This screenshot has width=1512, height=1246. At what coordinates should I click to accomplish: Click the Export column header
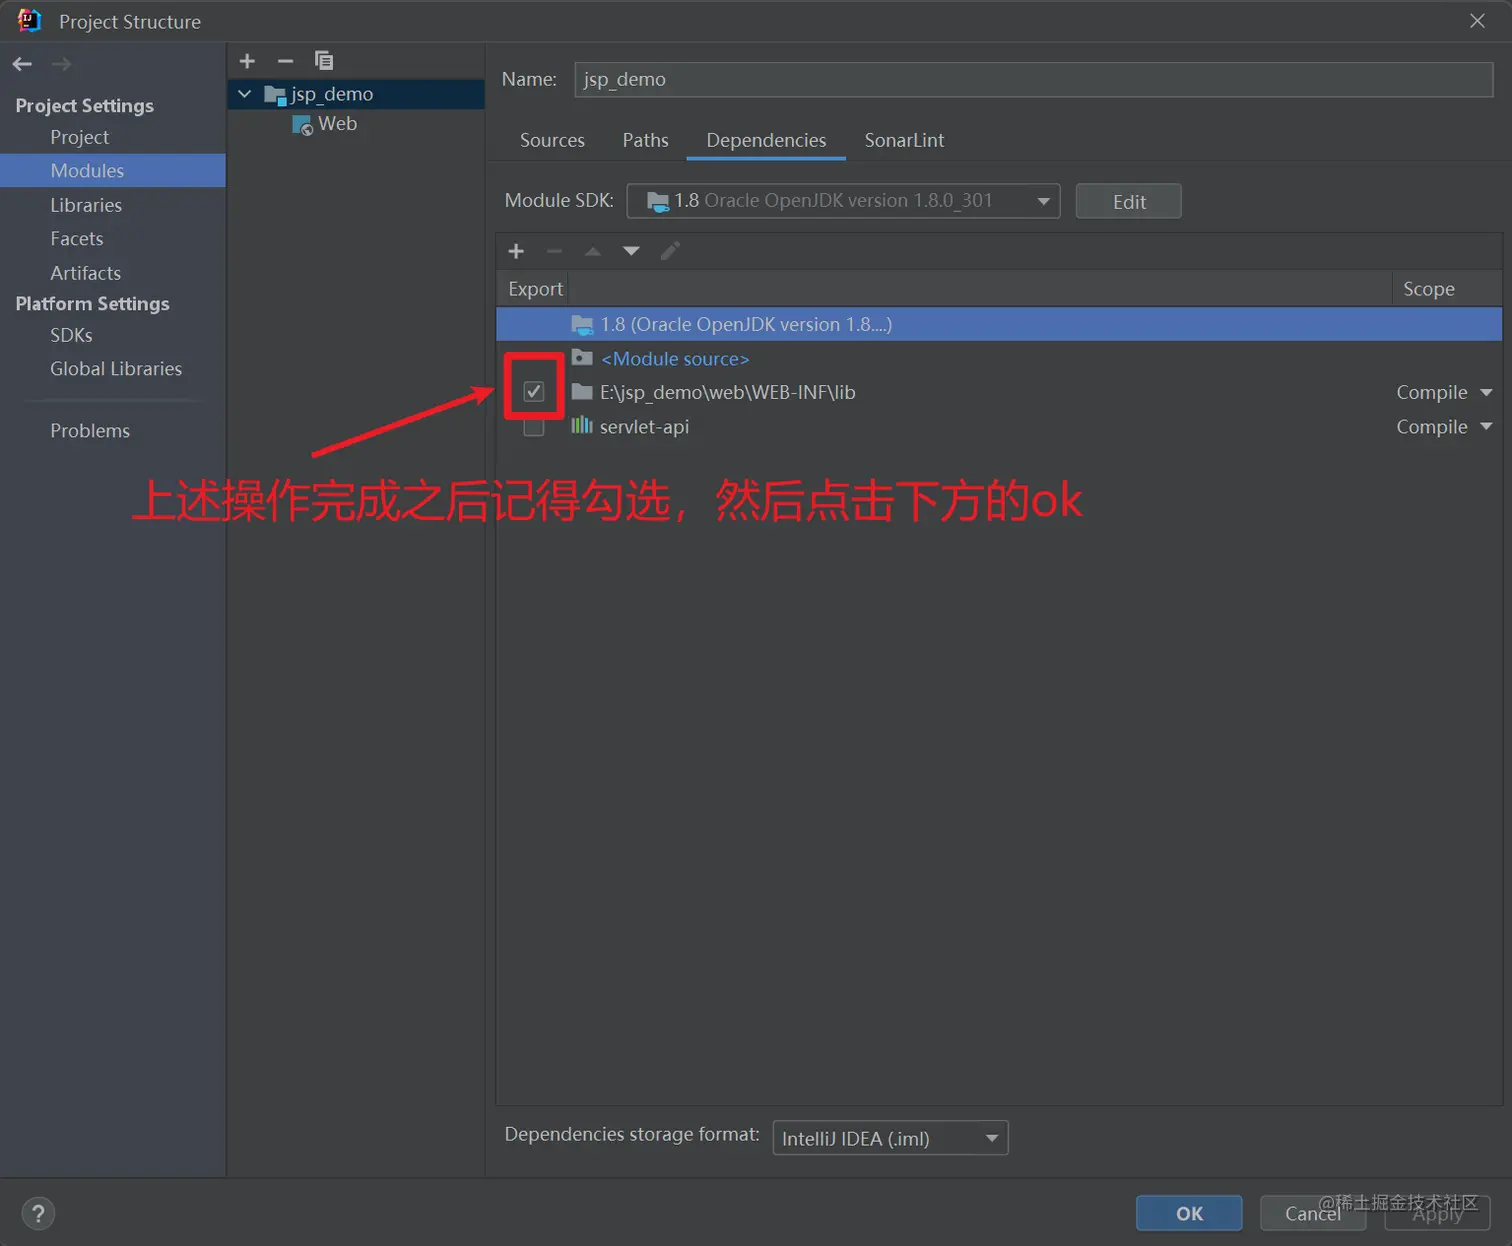tap(535, 289)
